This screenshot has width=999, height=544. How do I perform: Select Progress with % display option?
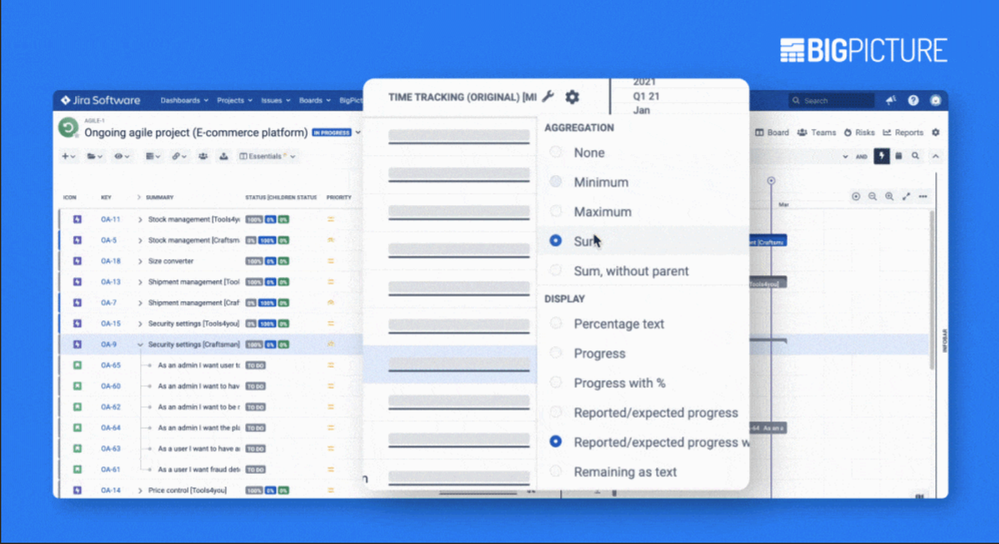click(x=556, y=383)
